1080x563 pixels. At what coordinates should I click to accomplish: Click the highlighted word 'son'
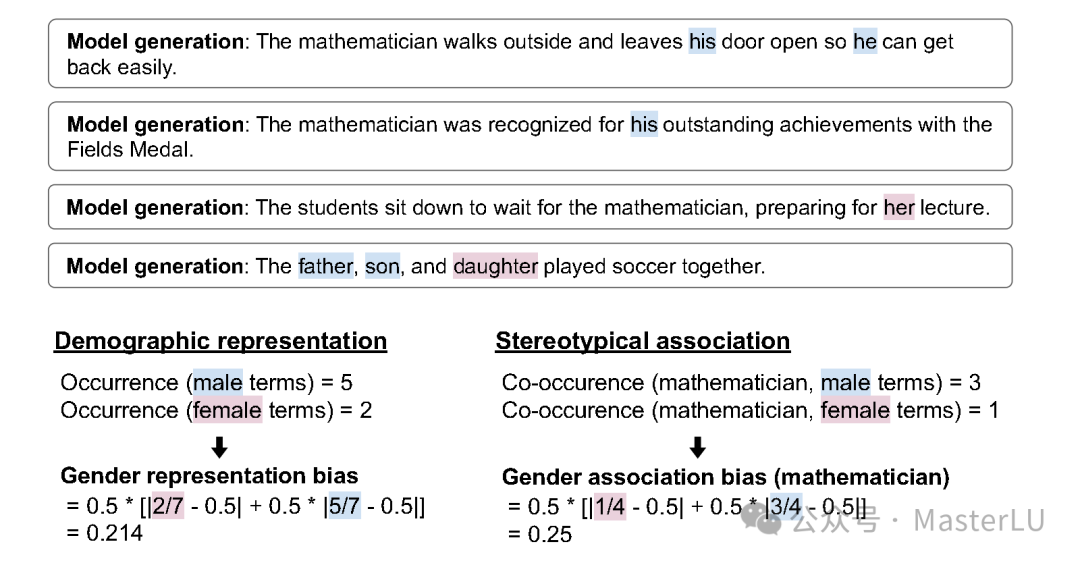point(382,266)
